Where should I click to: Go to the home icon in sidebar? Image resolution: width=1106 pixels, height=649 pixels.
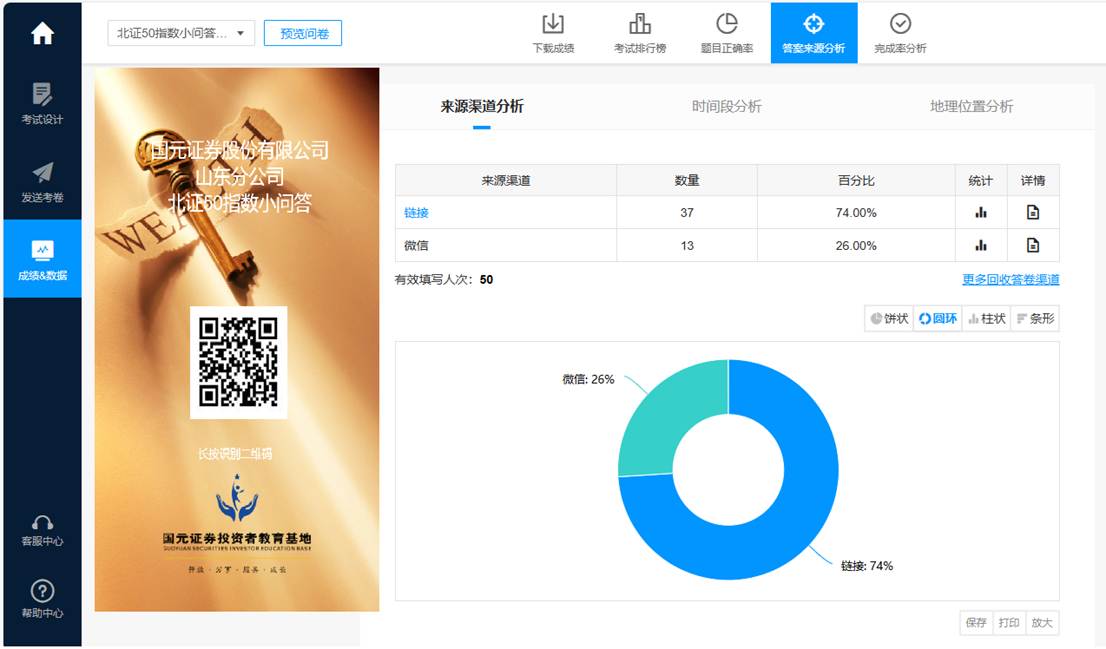(x=42, y=33)
